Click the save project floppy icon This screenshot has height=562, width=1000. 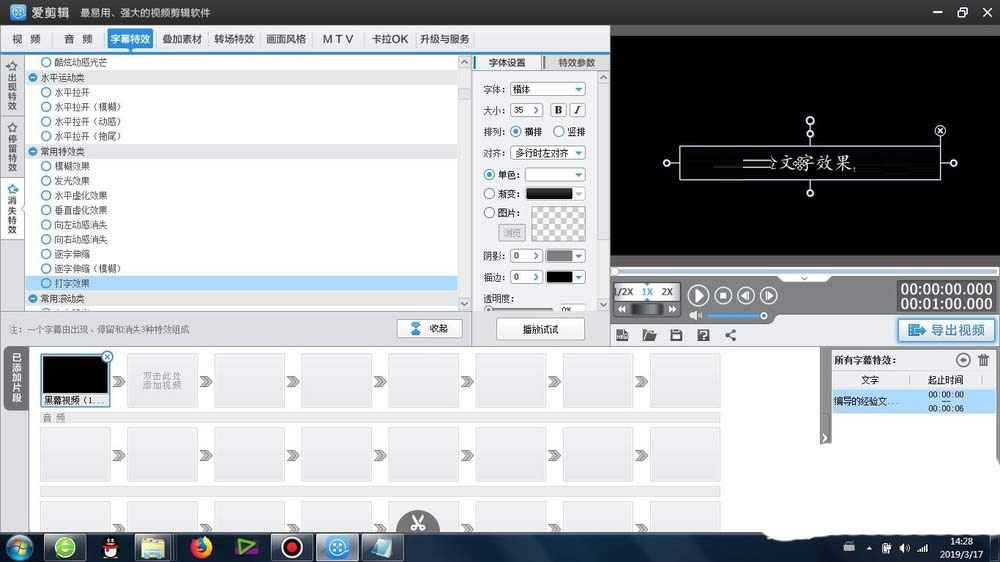[x=676, y=335]
